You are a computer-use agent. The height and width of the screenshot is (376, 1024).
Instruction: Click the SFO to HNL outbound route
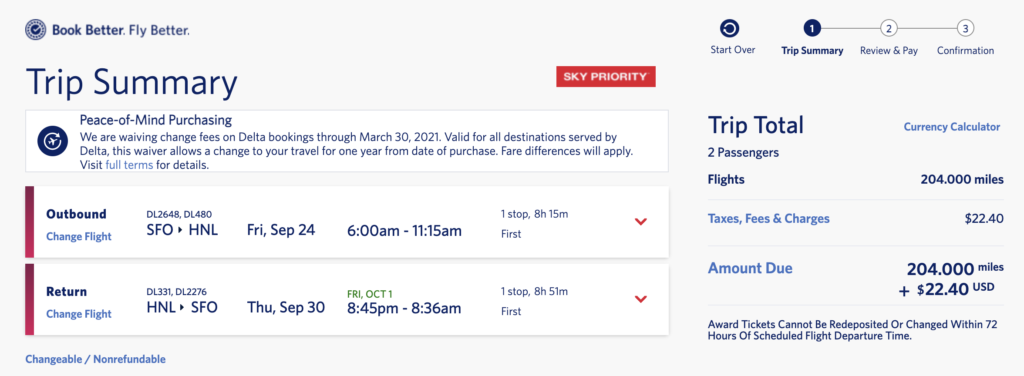pos(182,230)
